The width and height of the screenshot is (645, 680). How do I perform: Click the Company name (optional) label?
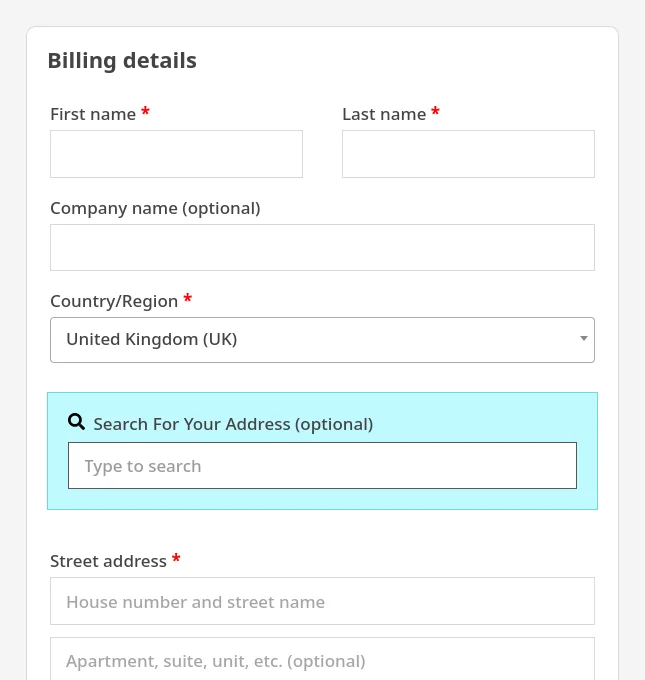[155, 209]
